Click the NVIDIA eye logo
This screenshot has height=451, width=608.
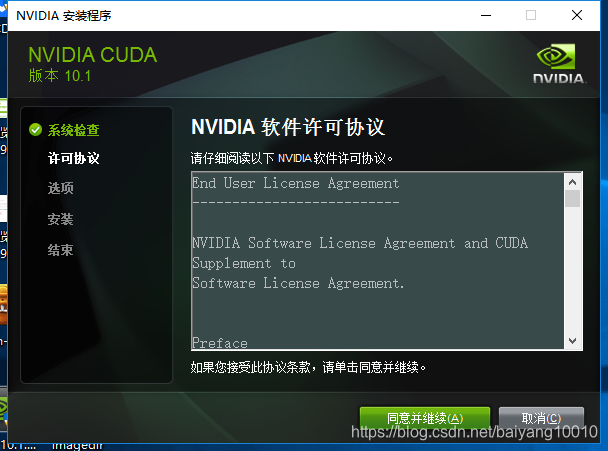tap(556, 56)
